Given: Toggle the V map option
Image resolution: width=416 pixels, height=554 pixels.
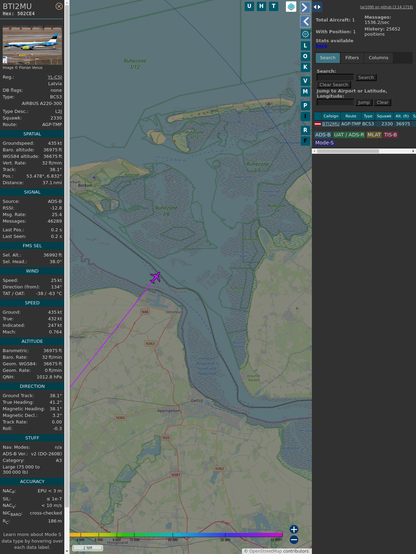Looking at the screenshot, I should tap(305, 81).
